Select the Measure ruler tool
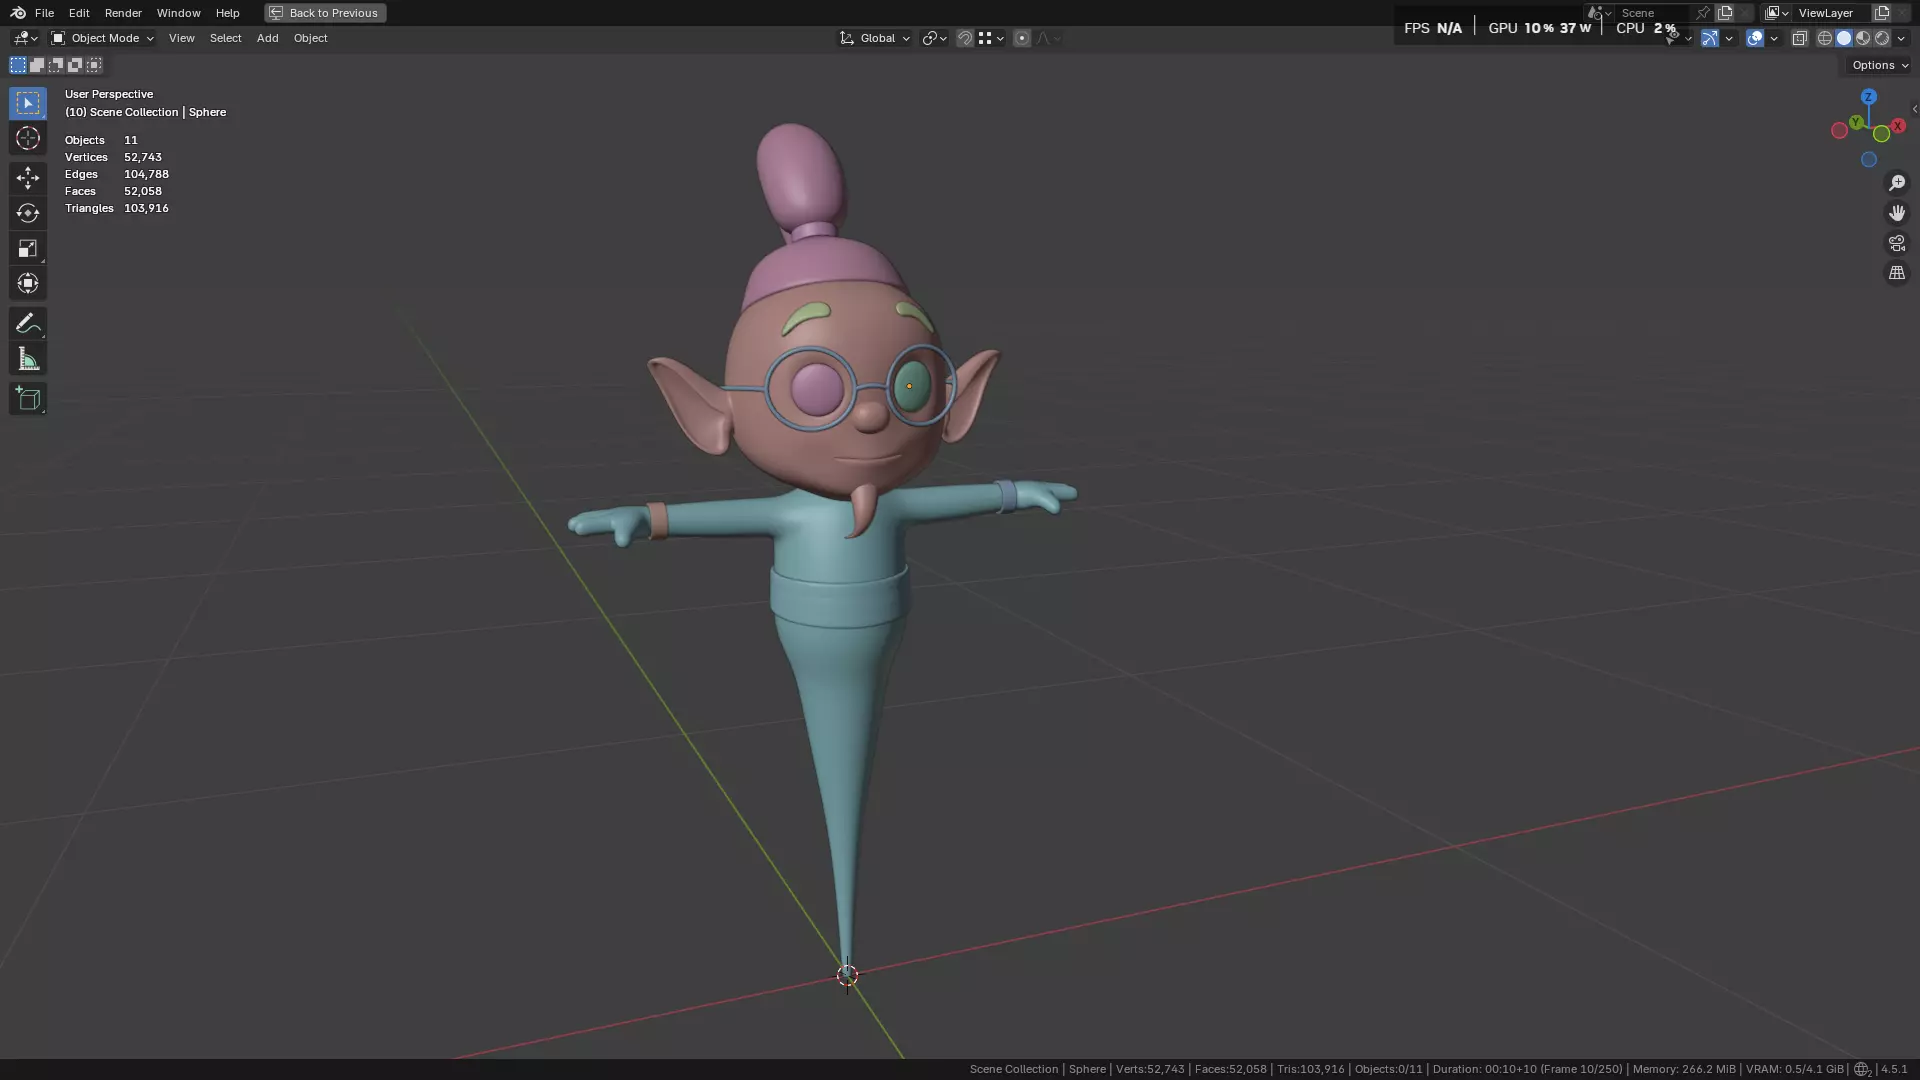Viewport: 1920px width, 1080px height. [x=28, y=359]
